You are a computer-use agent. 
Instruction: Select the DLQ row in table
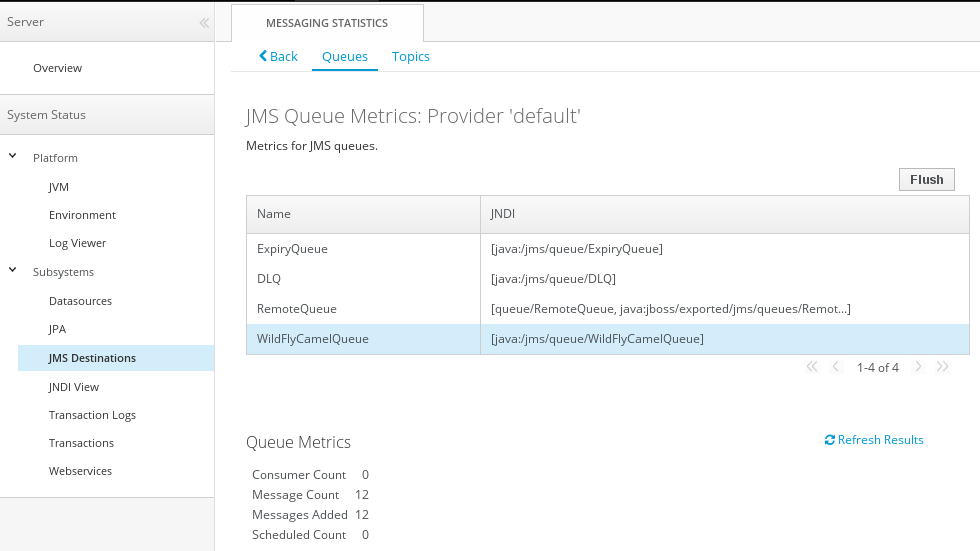(269, 279)
